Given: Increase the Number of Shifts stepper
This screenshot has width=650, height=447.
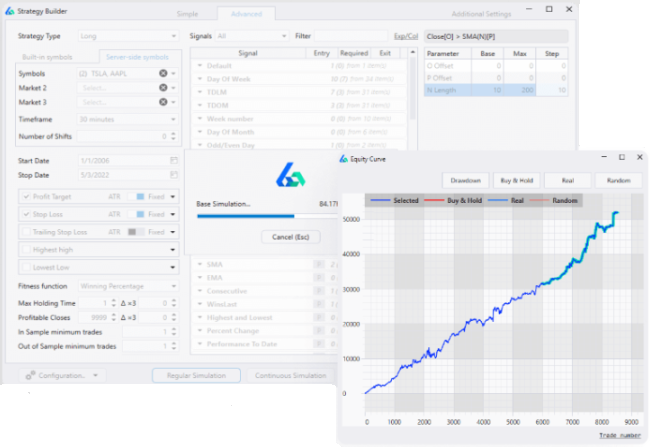Looking at the screenshot, I should click(173, 134).
